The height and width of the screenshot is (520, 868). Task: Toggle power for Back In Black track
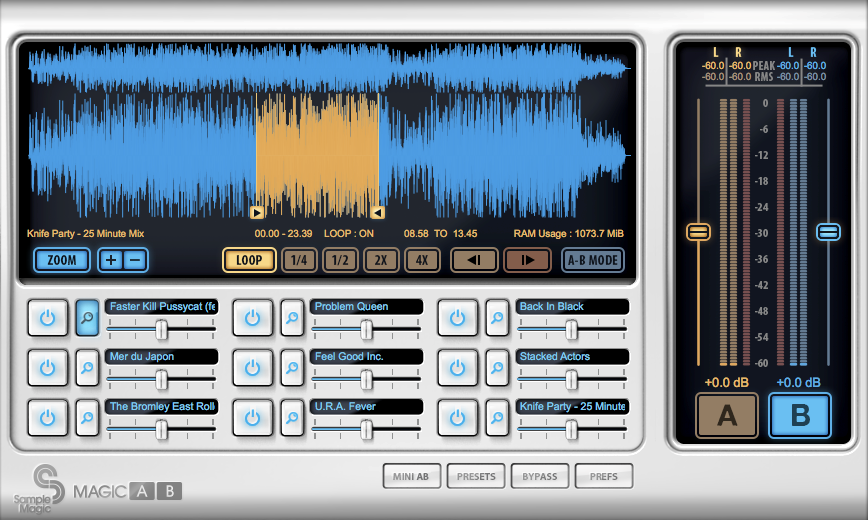point(457,318)
